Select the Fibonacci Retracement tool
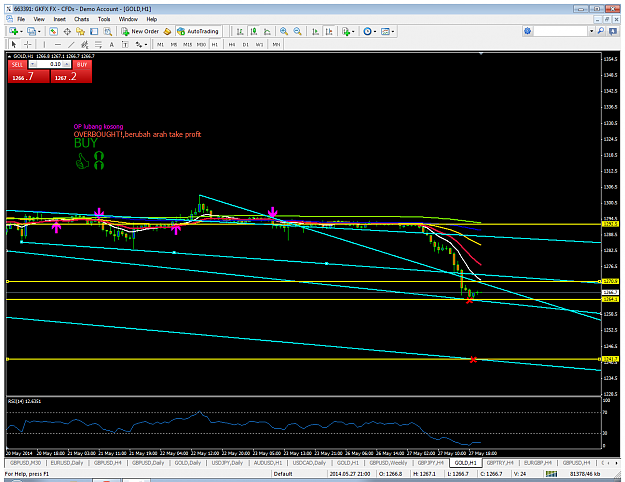 (x=98, y=44)
